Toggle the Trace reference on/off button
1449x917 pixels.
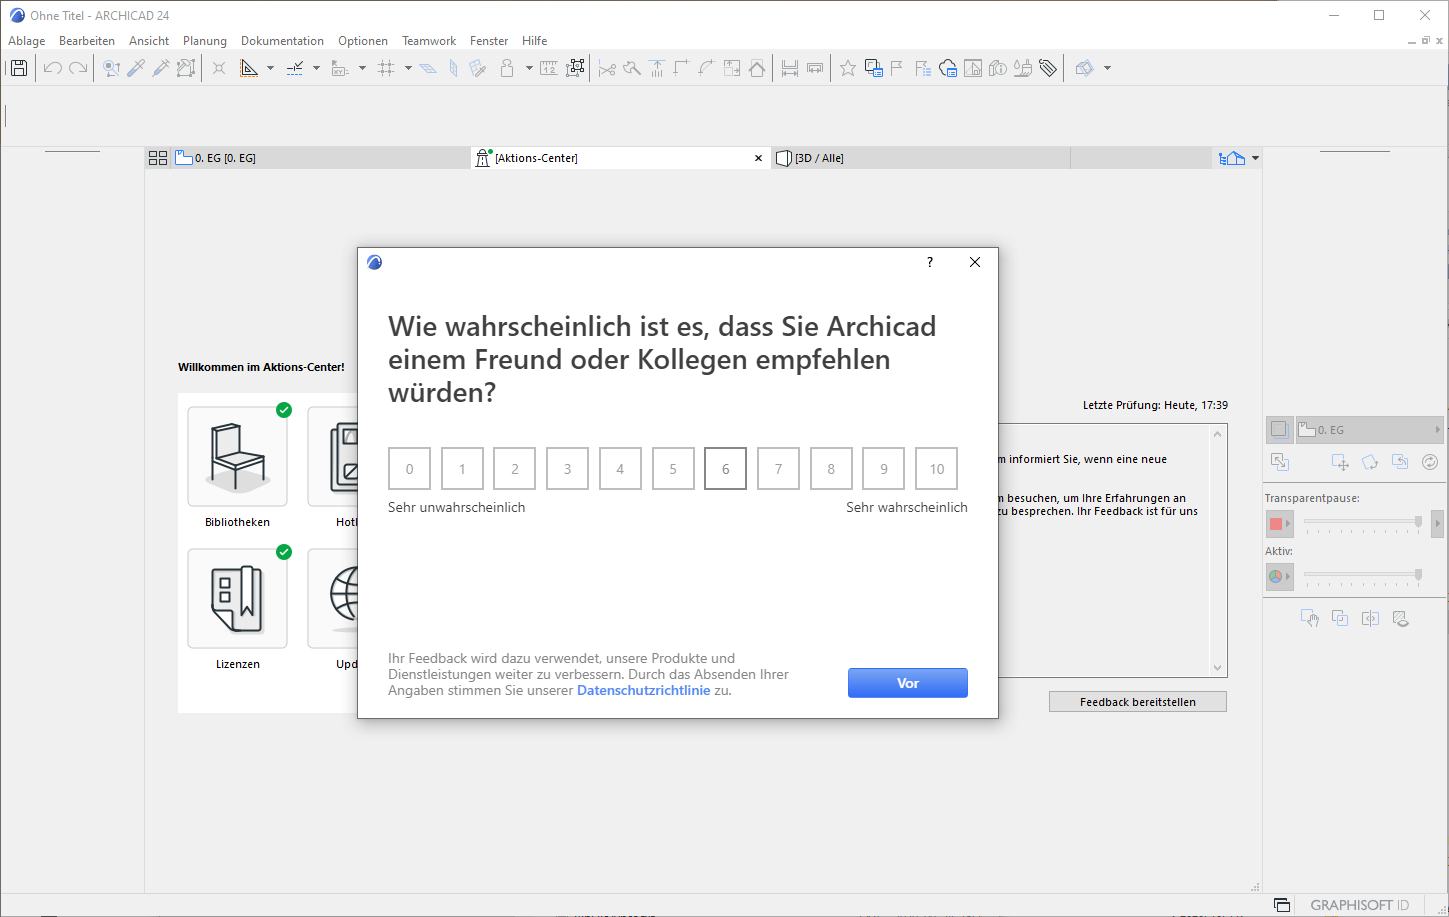tap(1279, 429)
